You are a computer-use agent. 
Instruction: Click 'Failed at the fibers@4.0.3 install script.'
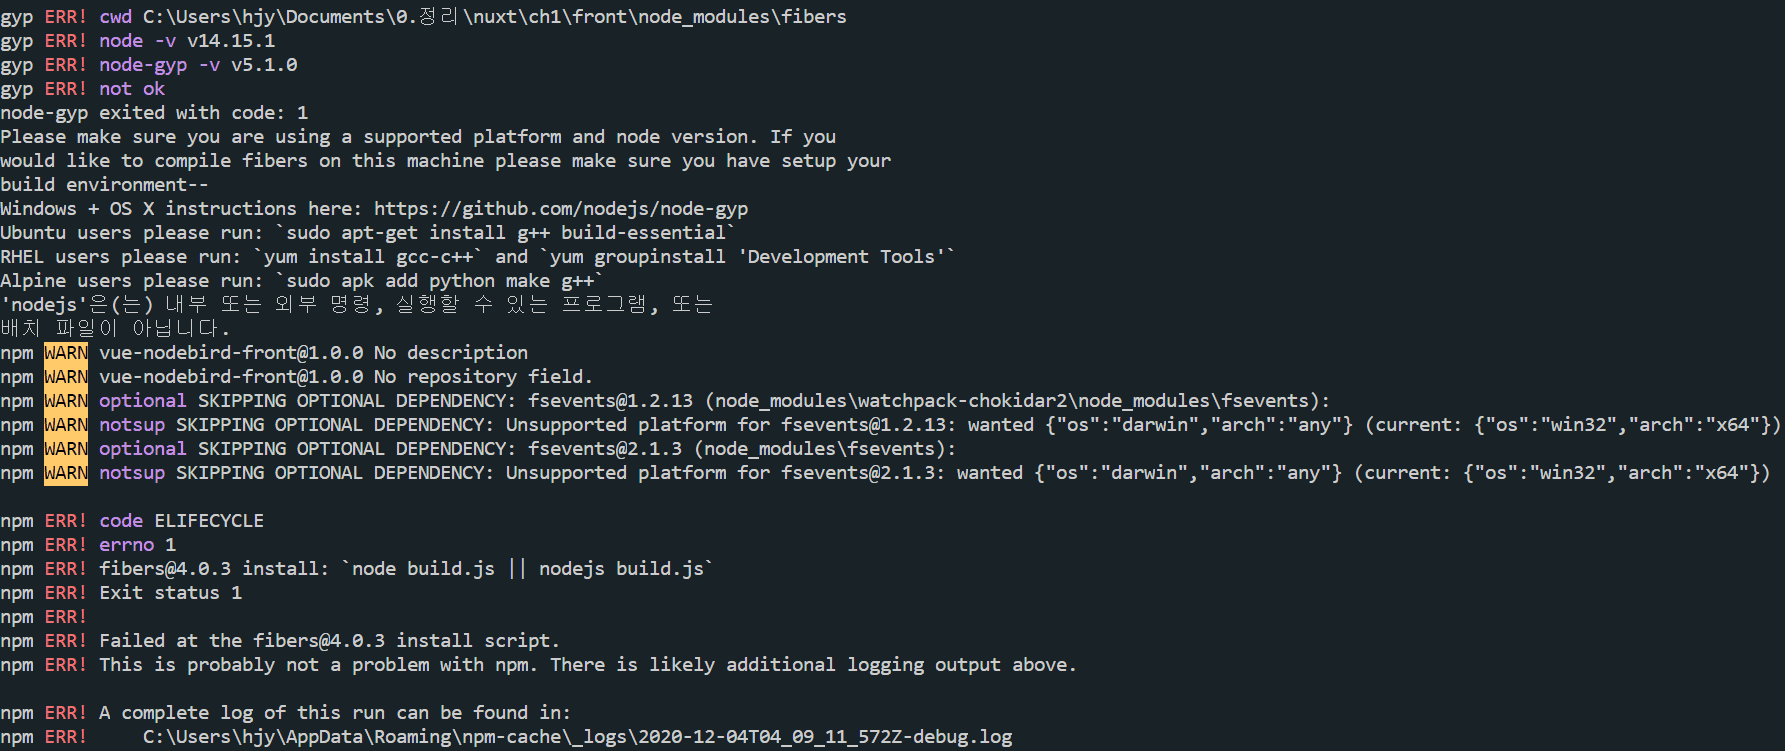pyautogui.click(x=329, y=641)
